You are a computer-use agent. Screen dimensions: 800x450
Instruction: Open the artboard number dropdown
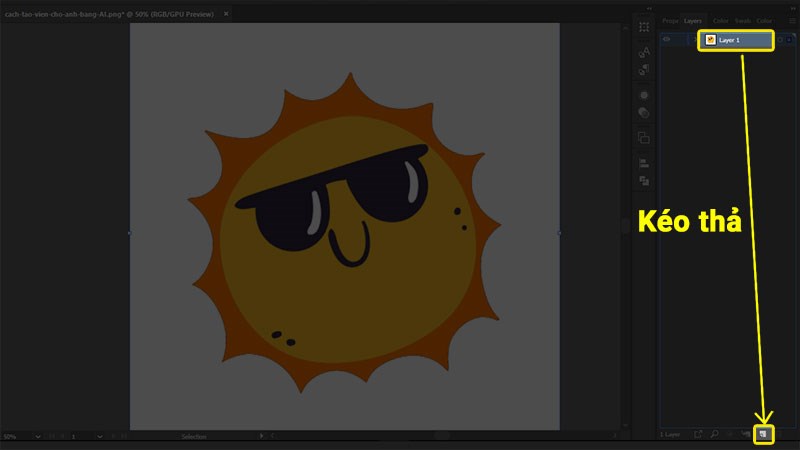(x=98, y=437)
